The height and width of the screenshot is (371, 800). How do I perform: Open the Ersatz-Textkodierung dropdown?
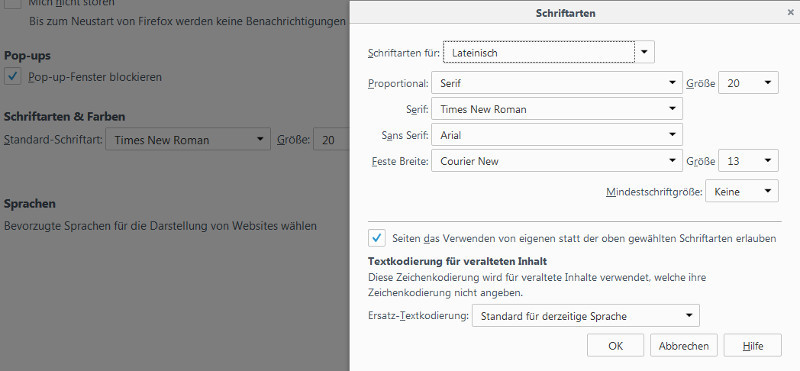586,315
